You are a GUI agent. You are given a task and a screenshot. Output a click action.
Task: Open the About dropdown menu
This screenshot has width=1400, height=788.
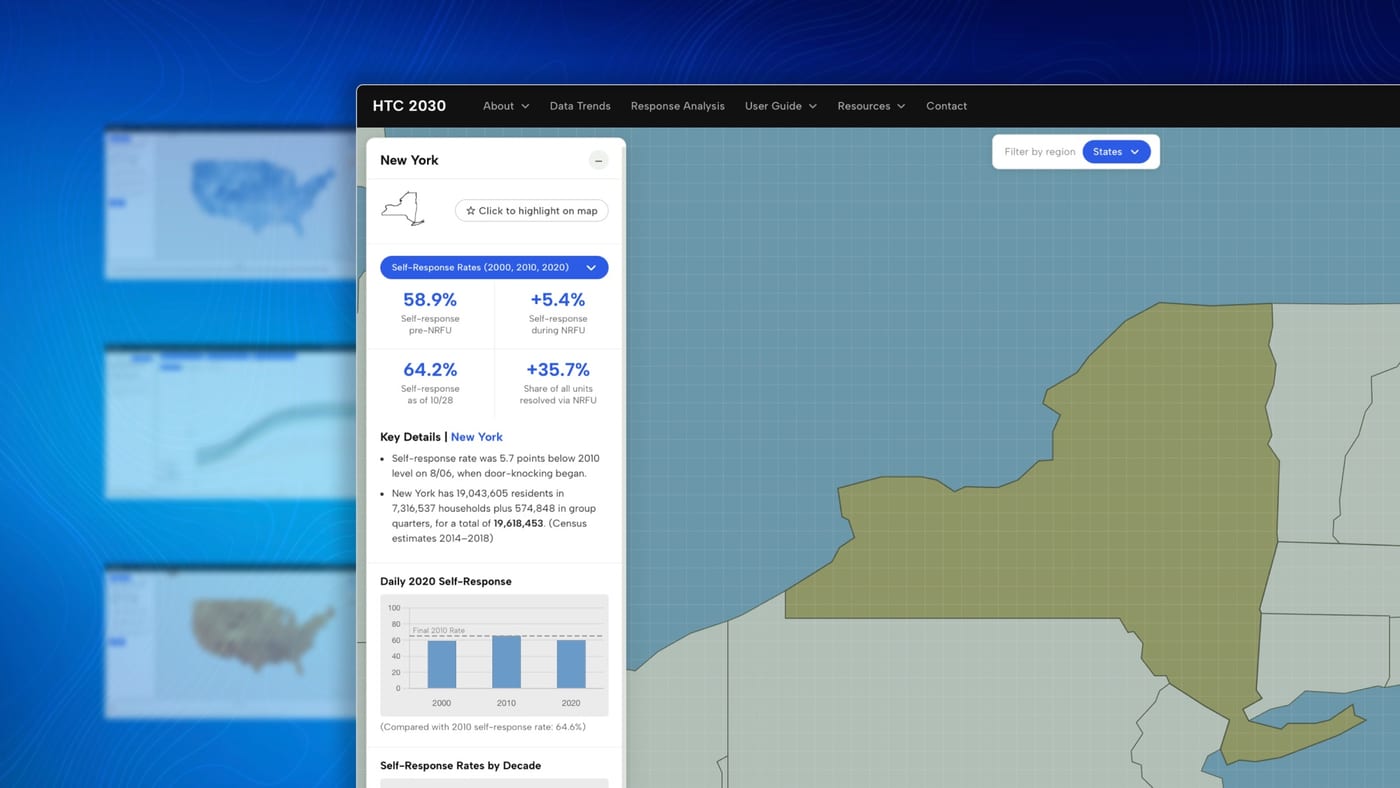click(506, 106)
